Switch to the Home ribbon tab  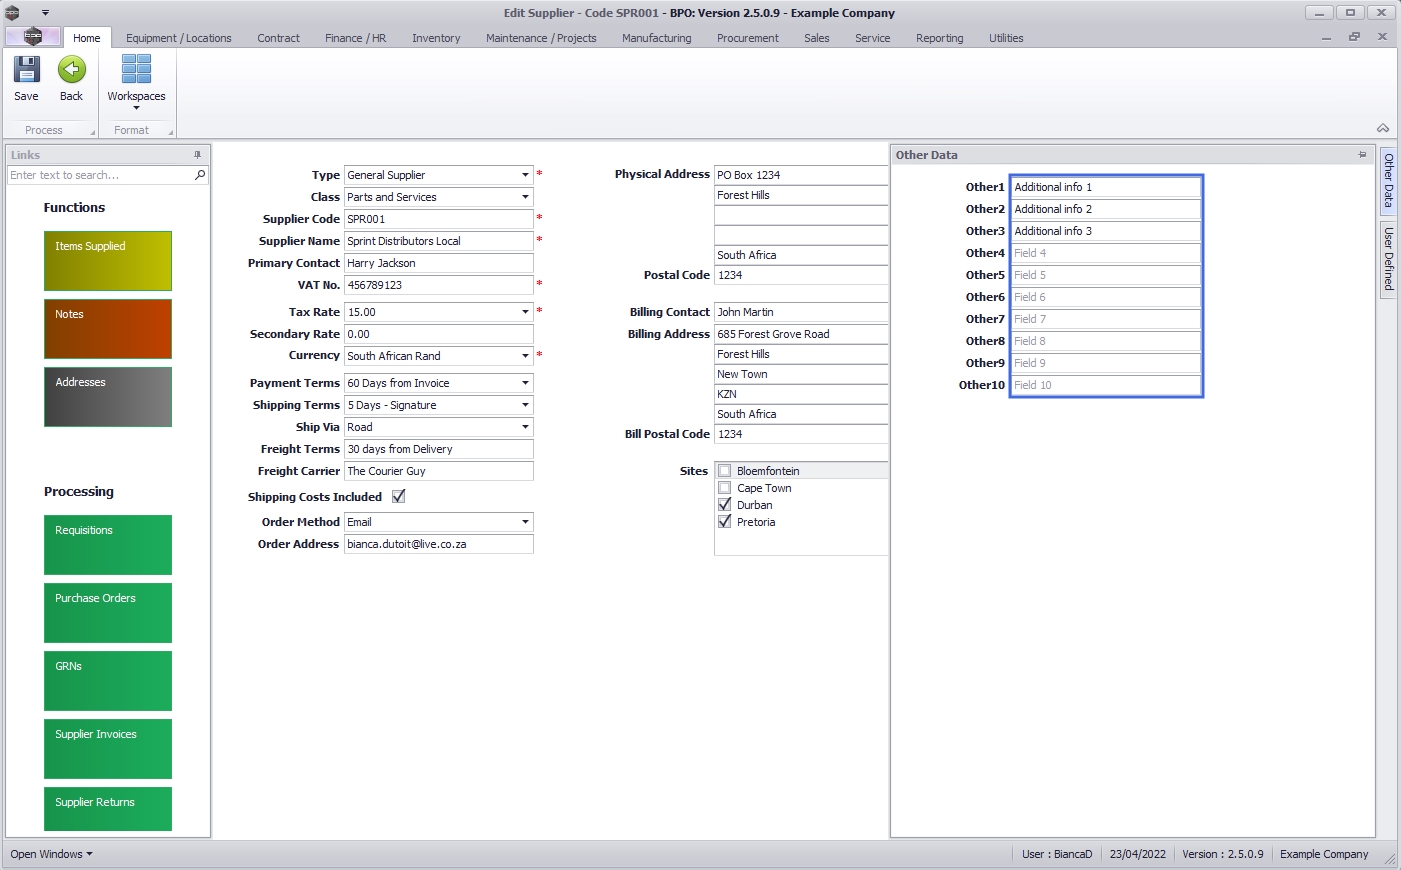click(87, 38)
